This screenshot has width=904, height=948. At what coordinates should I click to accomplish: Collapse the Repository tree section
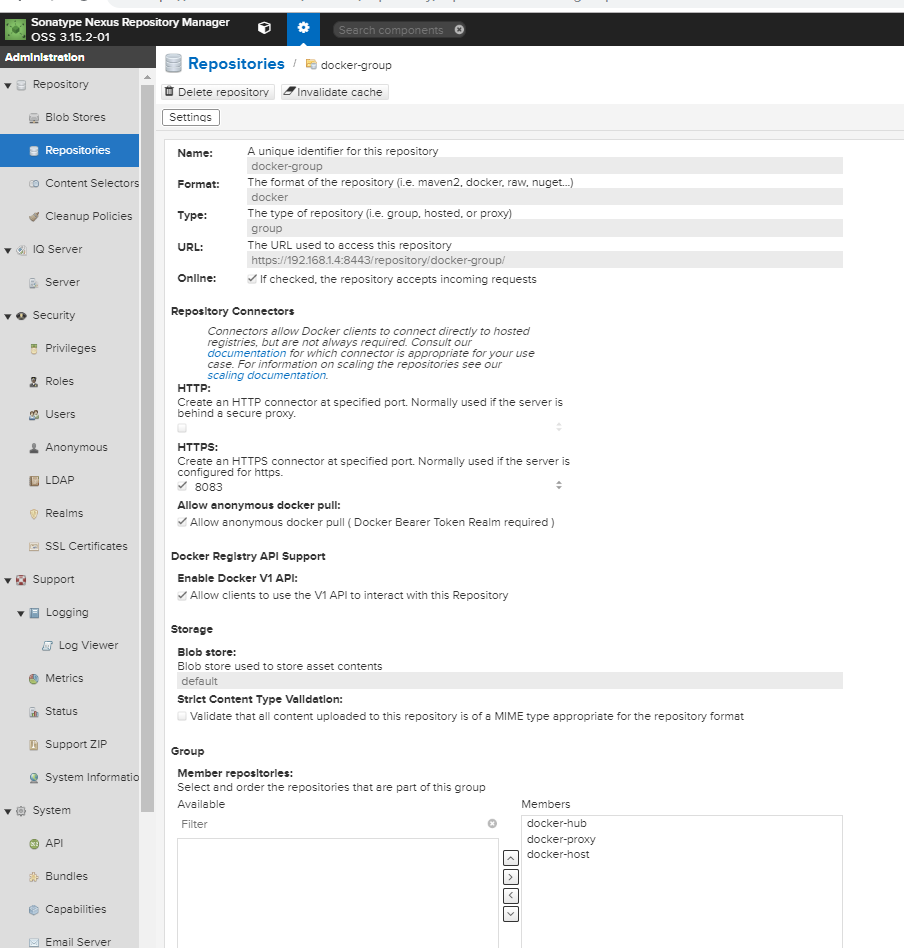(x=8, y=85)
